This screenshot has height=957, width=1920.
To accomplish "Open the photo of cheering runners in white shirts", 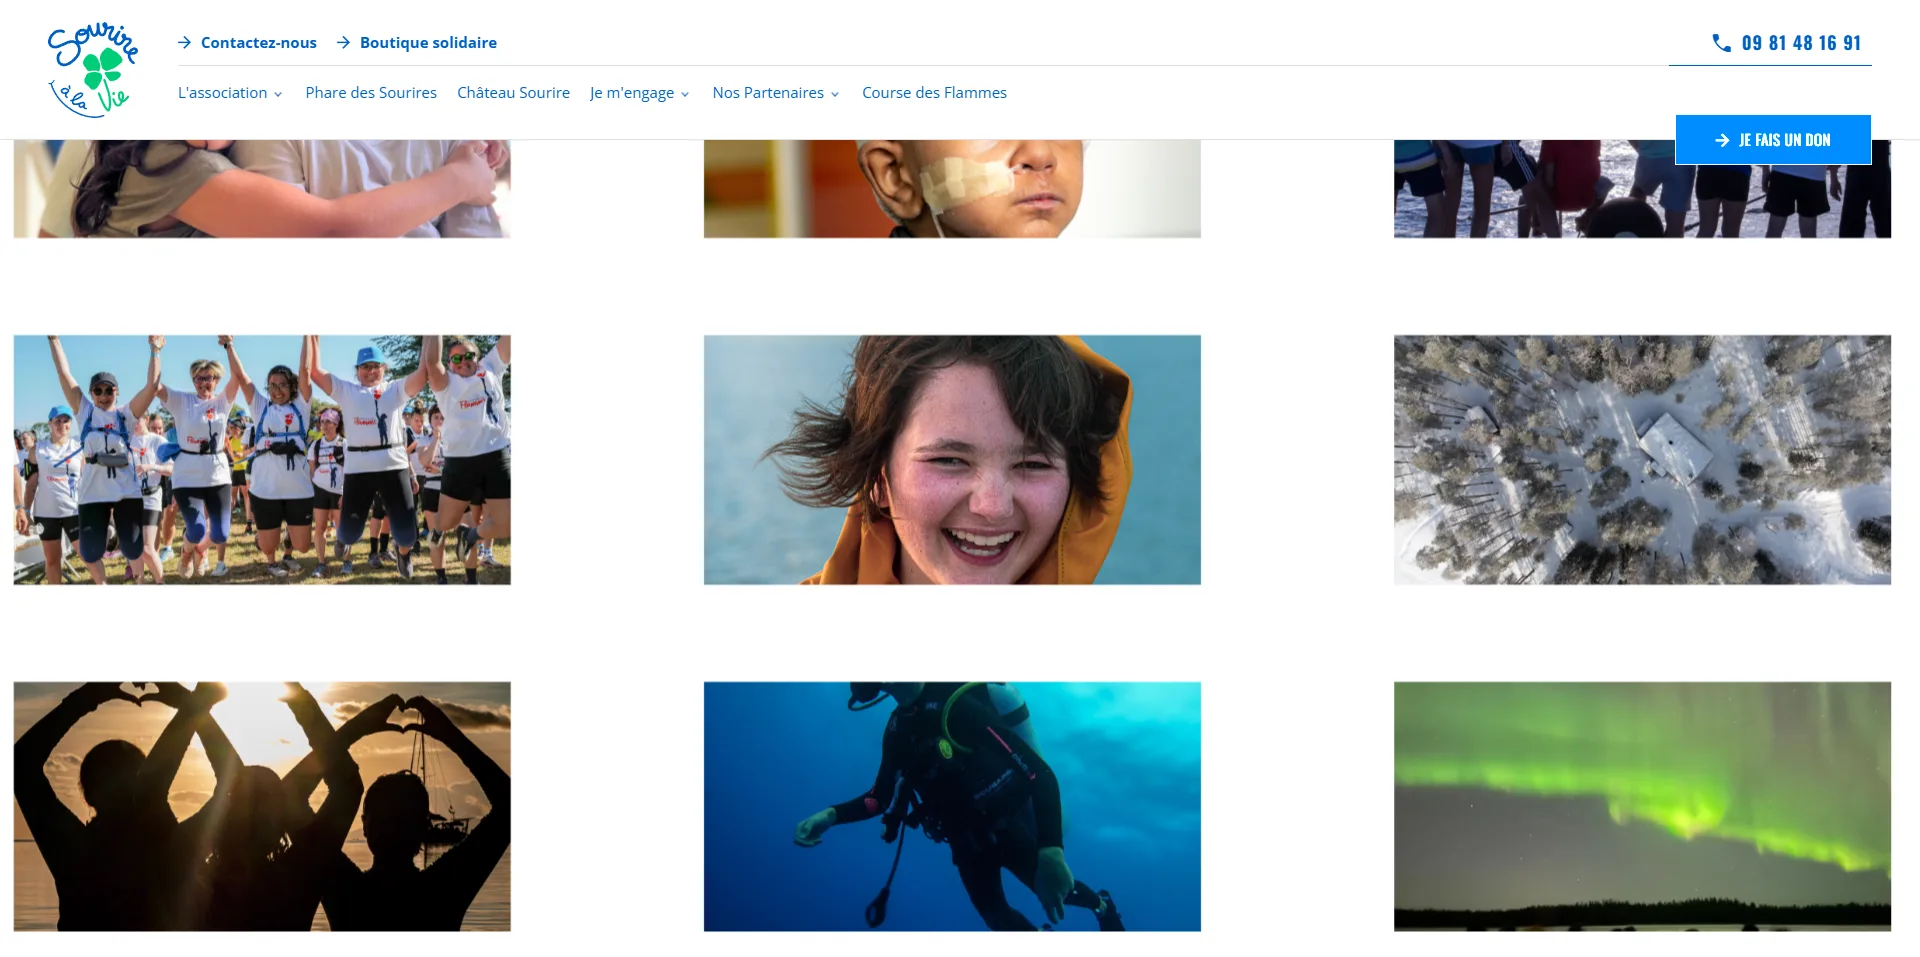I will click(262, 460).
